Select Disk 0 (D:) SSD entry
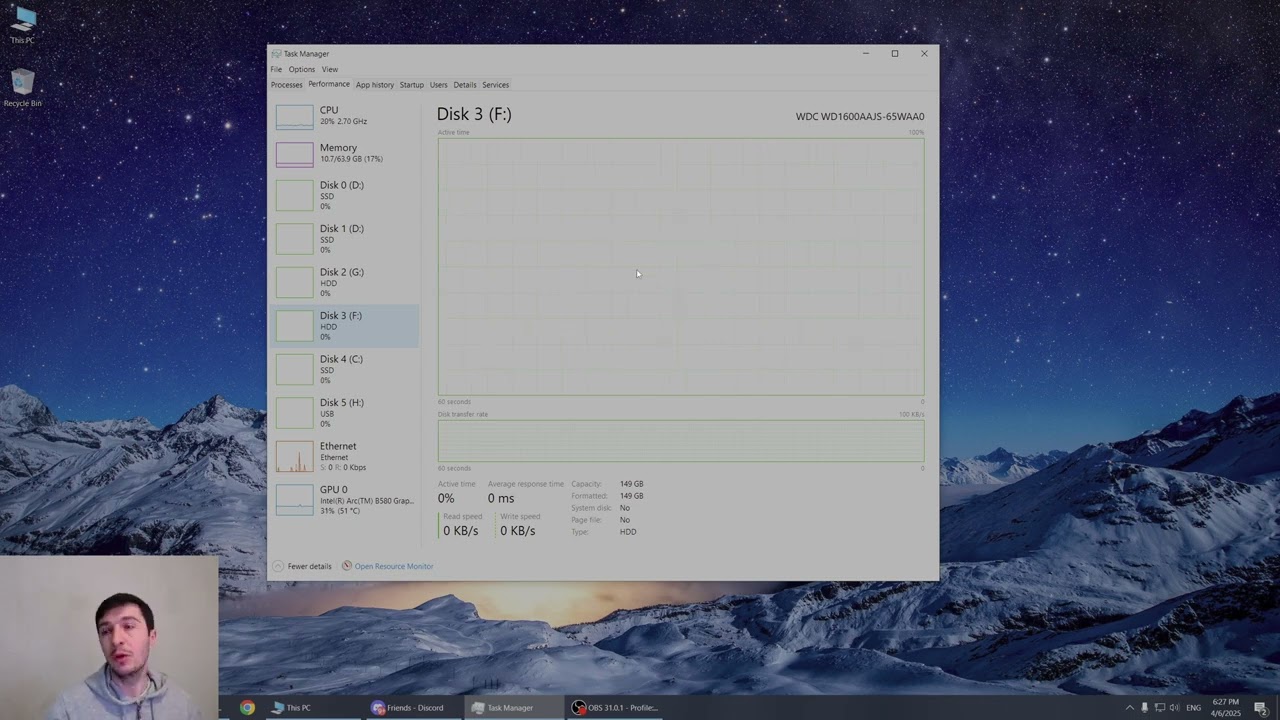 (345, 195)
